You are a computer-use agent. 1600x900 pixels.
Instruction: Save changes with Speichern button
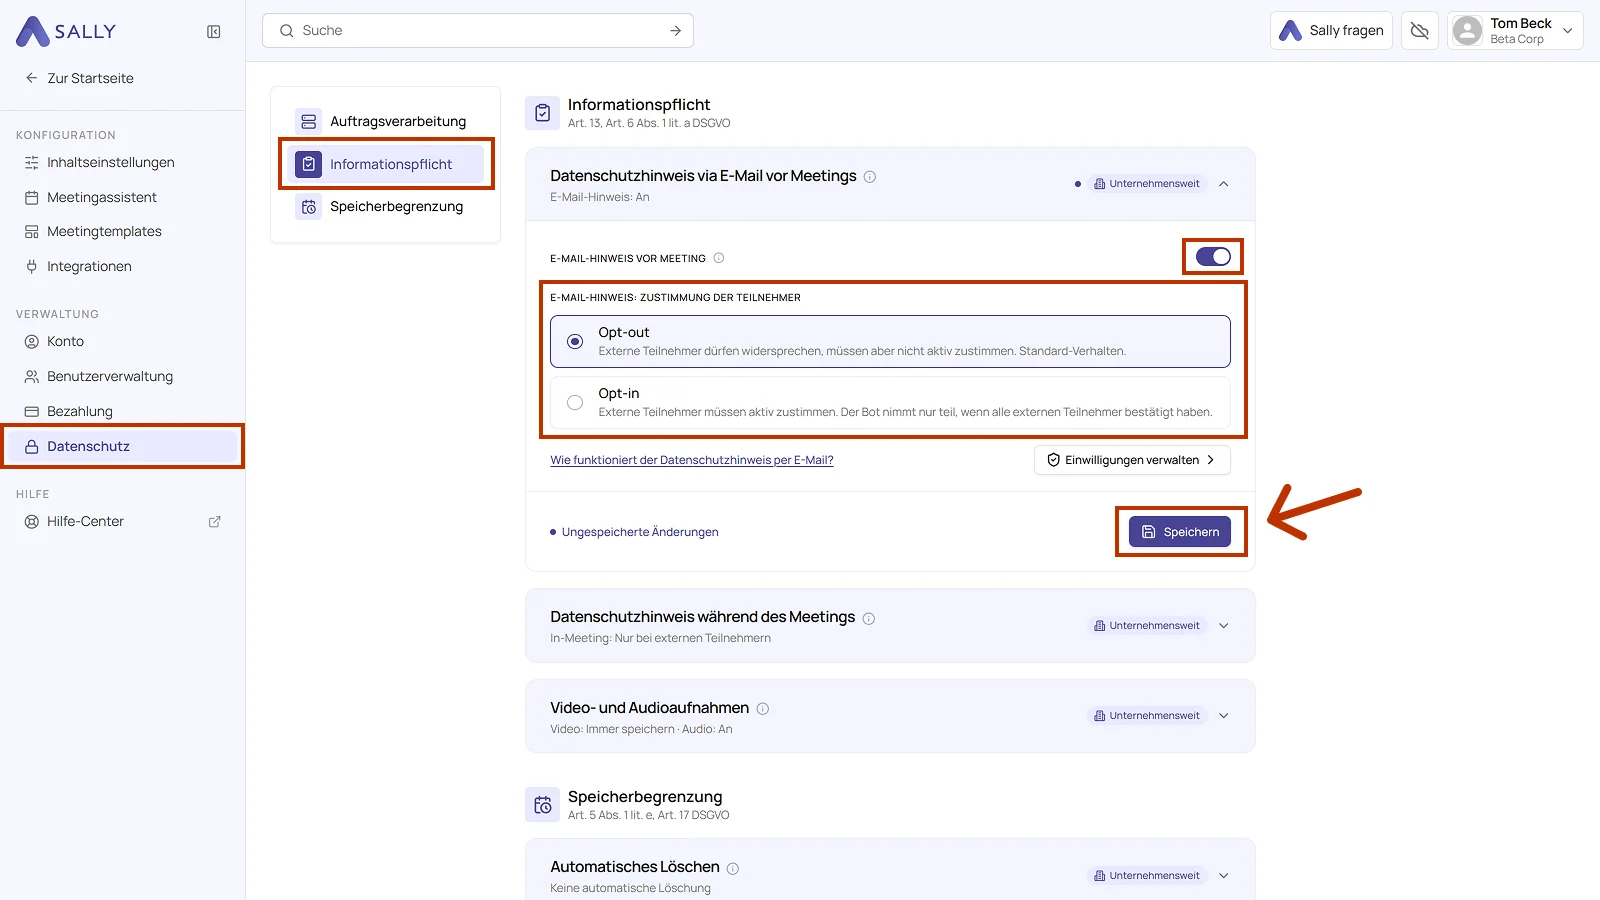click(1180, 532)
